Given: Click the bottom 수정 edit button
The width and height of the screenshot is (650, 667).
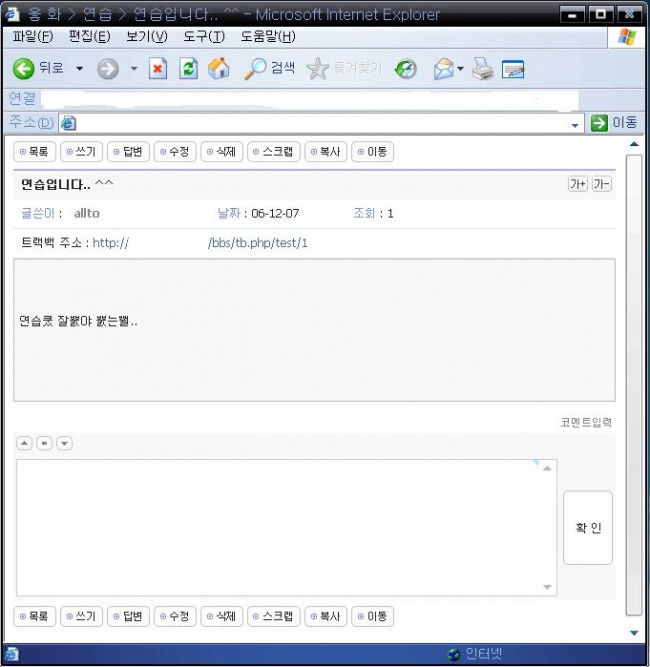Looking at the screenshot, I should tap(175, 616).
